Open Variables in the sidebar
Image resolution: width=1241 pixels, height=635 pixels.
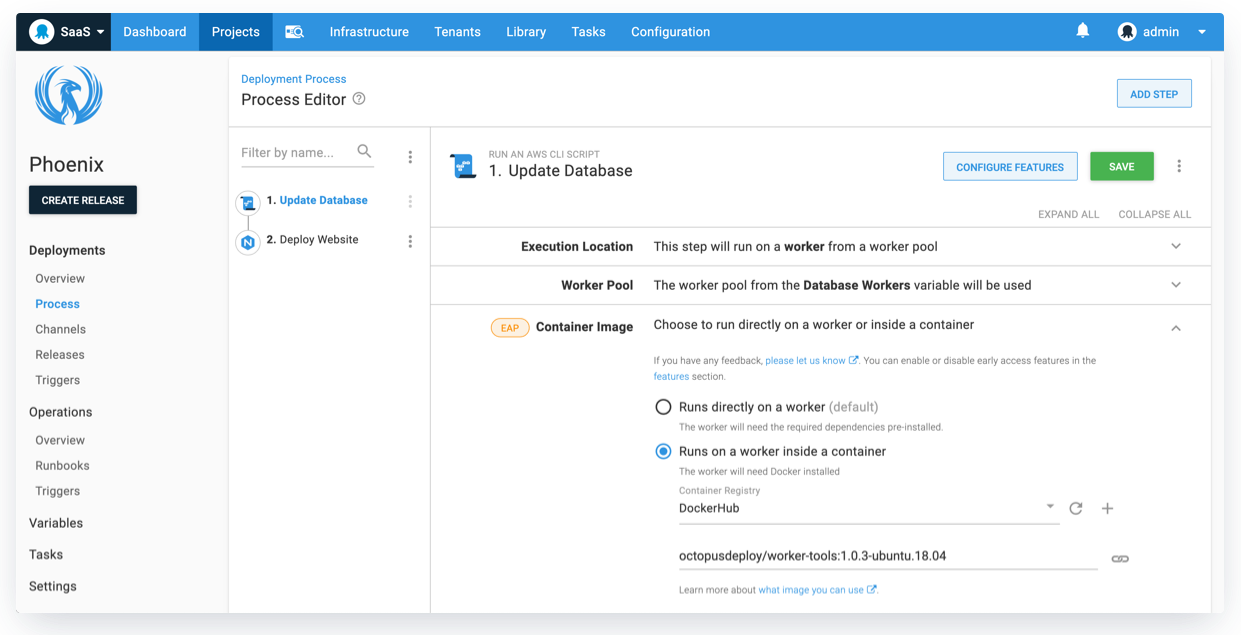pyautogui.click(x=56, y=523)
